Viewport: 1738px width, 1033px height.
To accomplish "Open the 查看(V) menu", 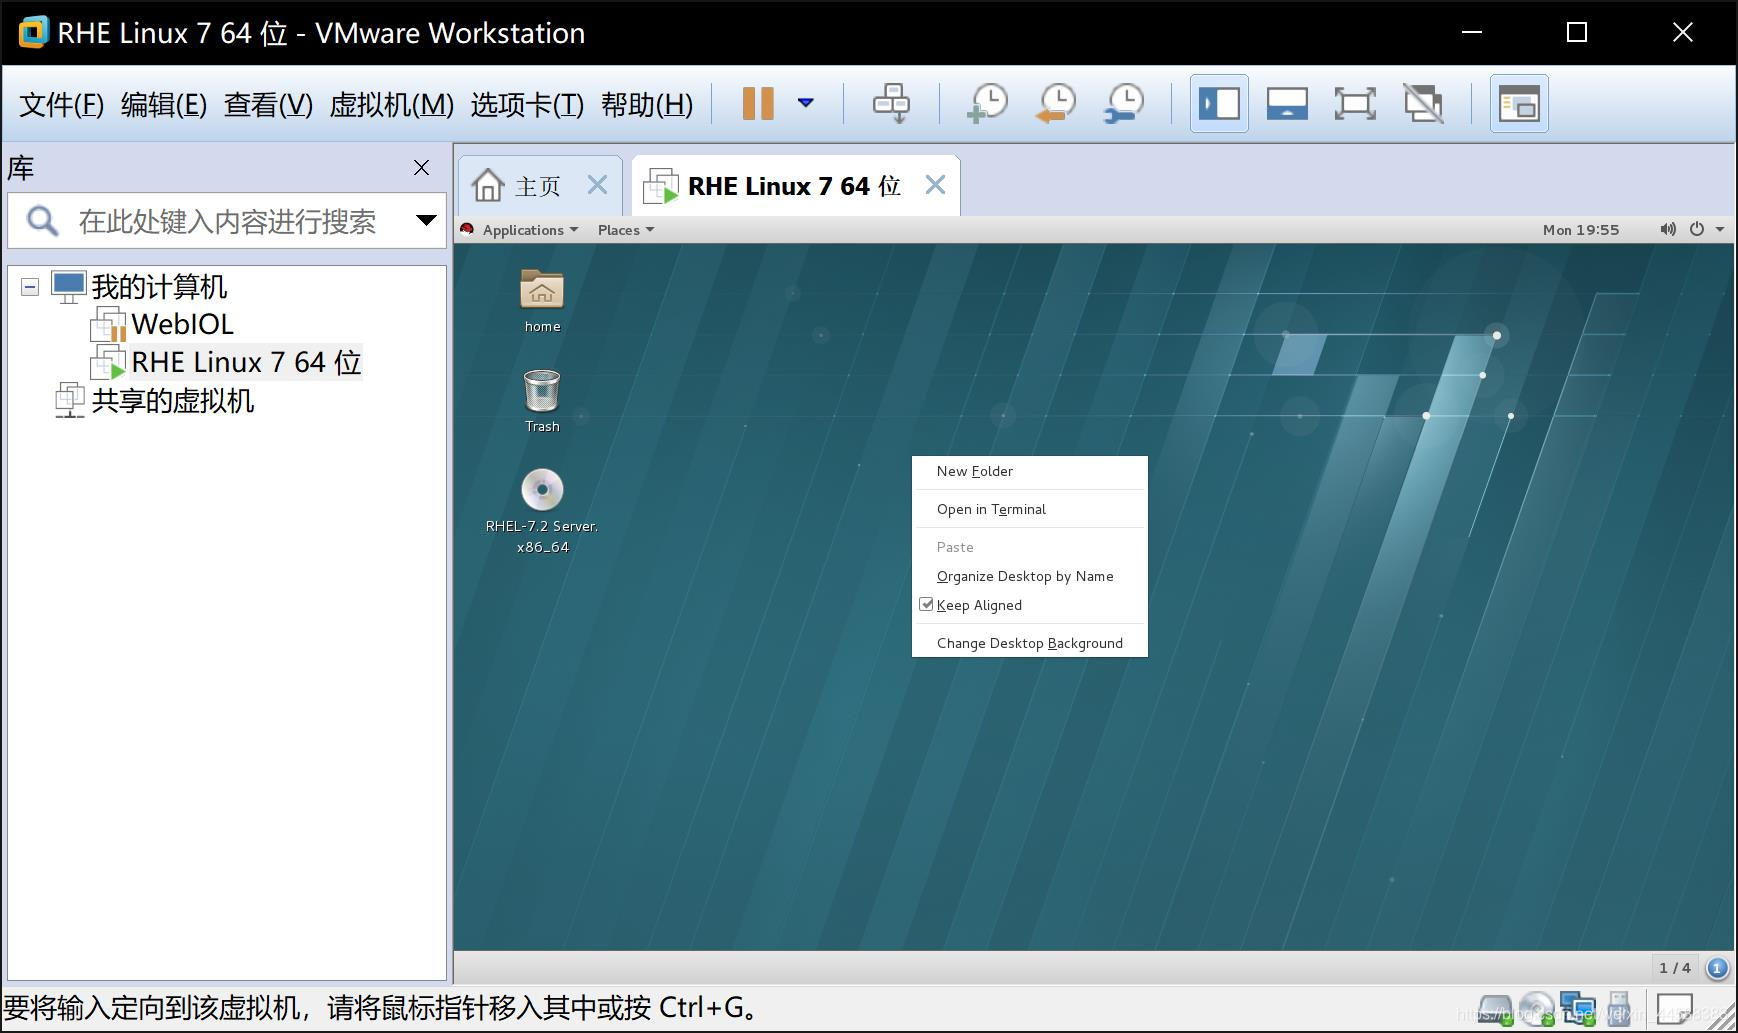I will (x=268, y=104).
